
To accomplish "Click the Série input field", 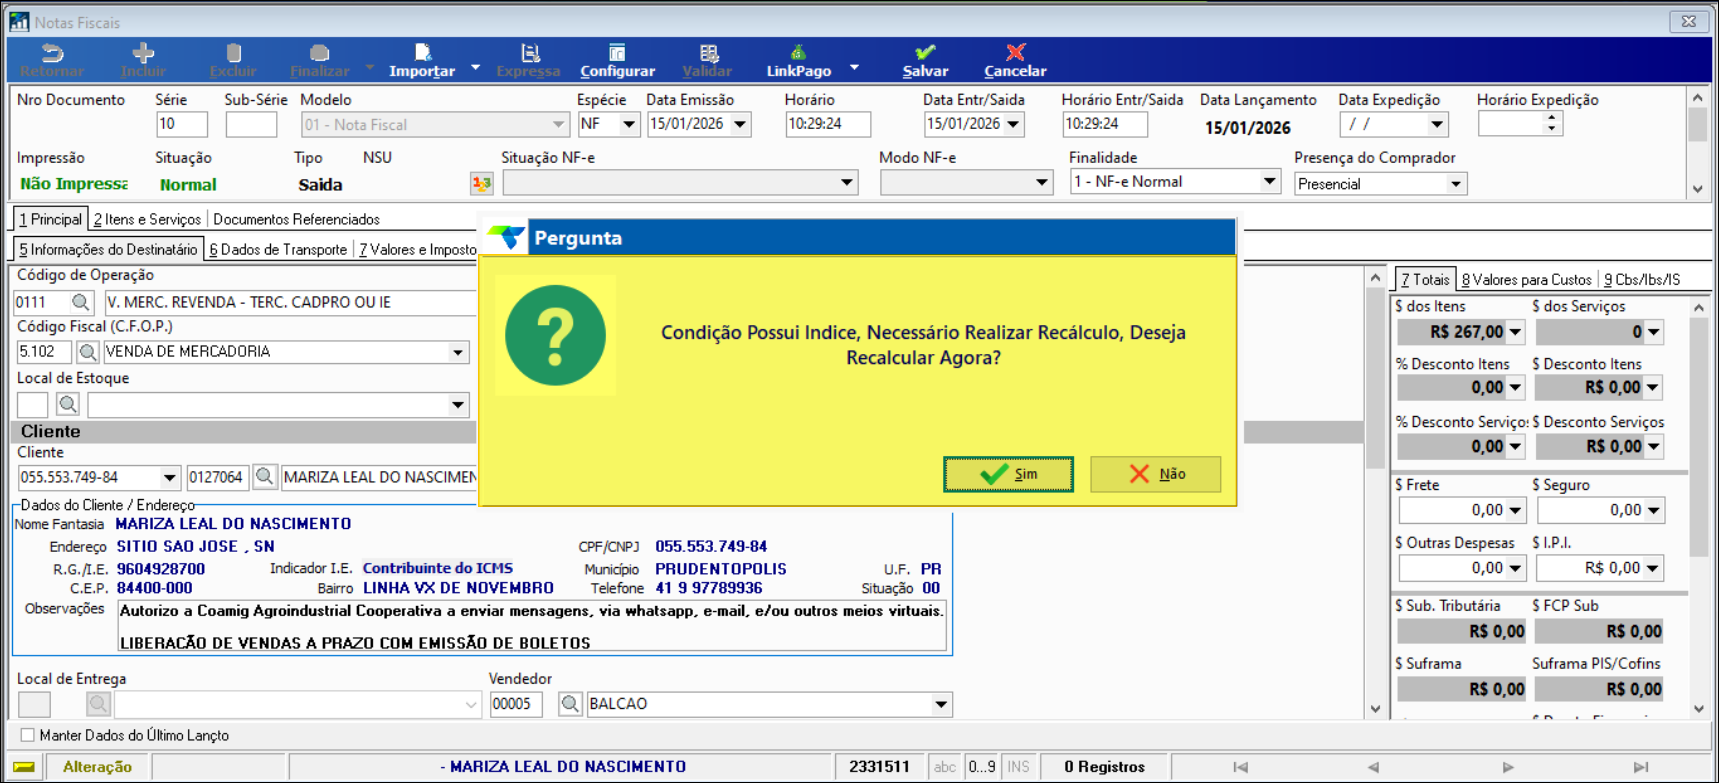I will pos(181,124).
